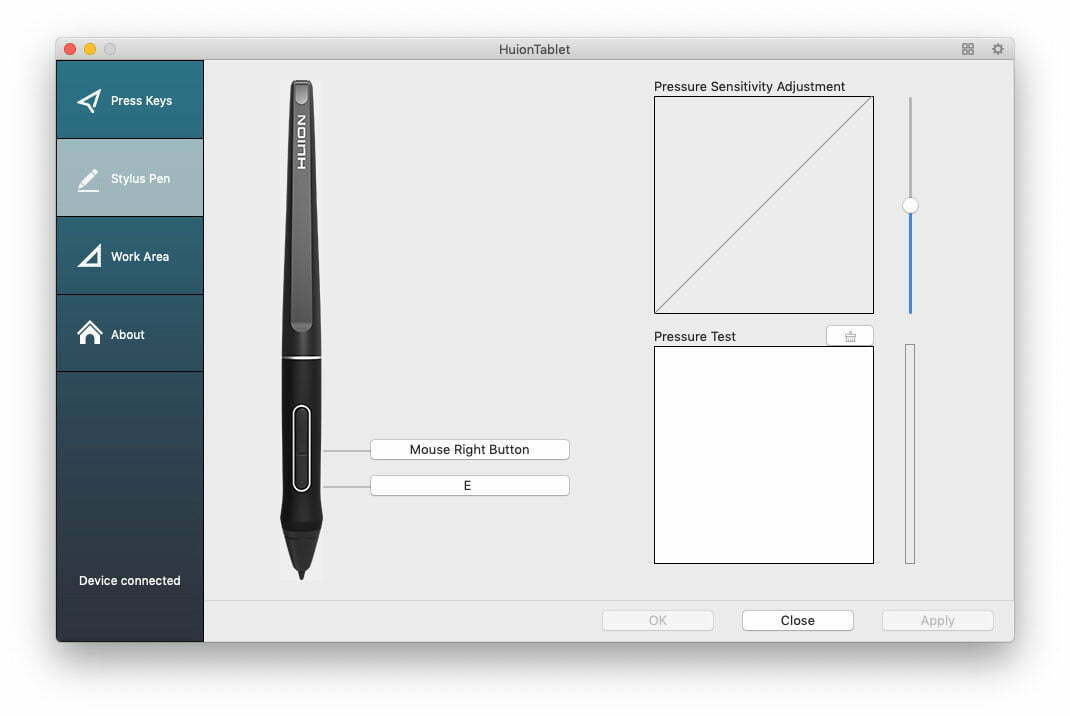Click the Close button

798,620
